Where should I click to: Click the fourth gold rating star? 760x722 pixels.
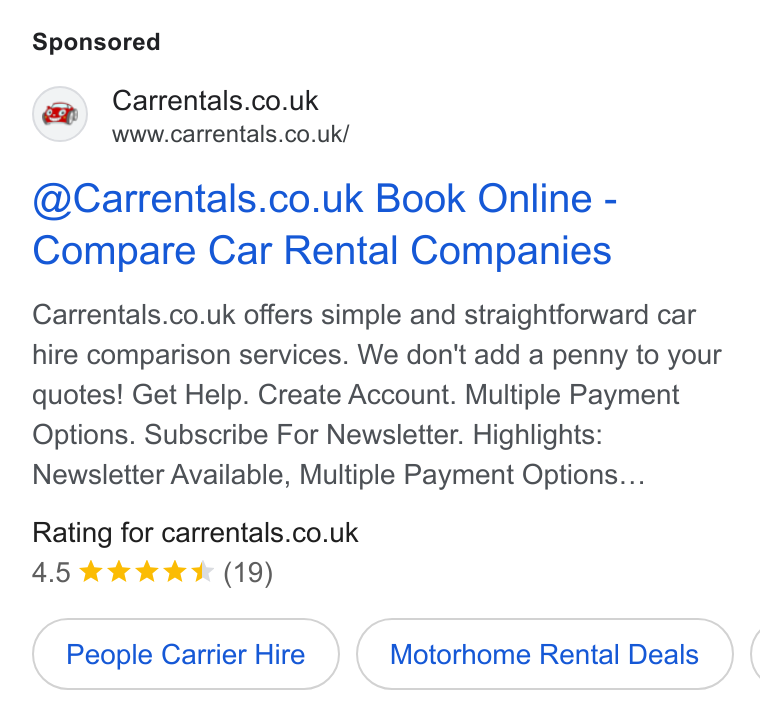tap(175, 571)
